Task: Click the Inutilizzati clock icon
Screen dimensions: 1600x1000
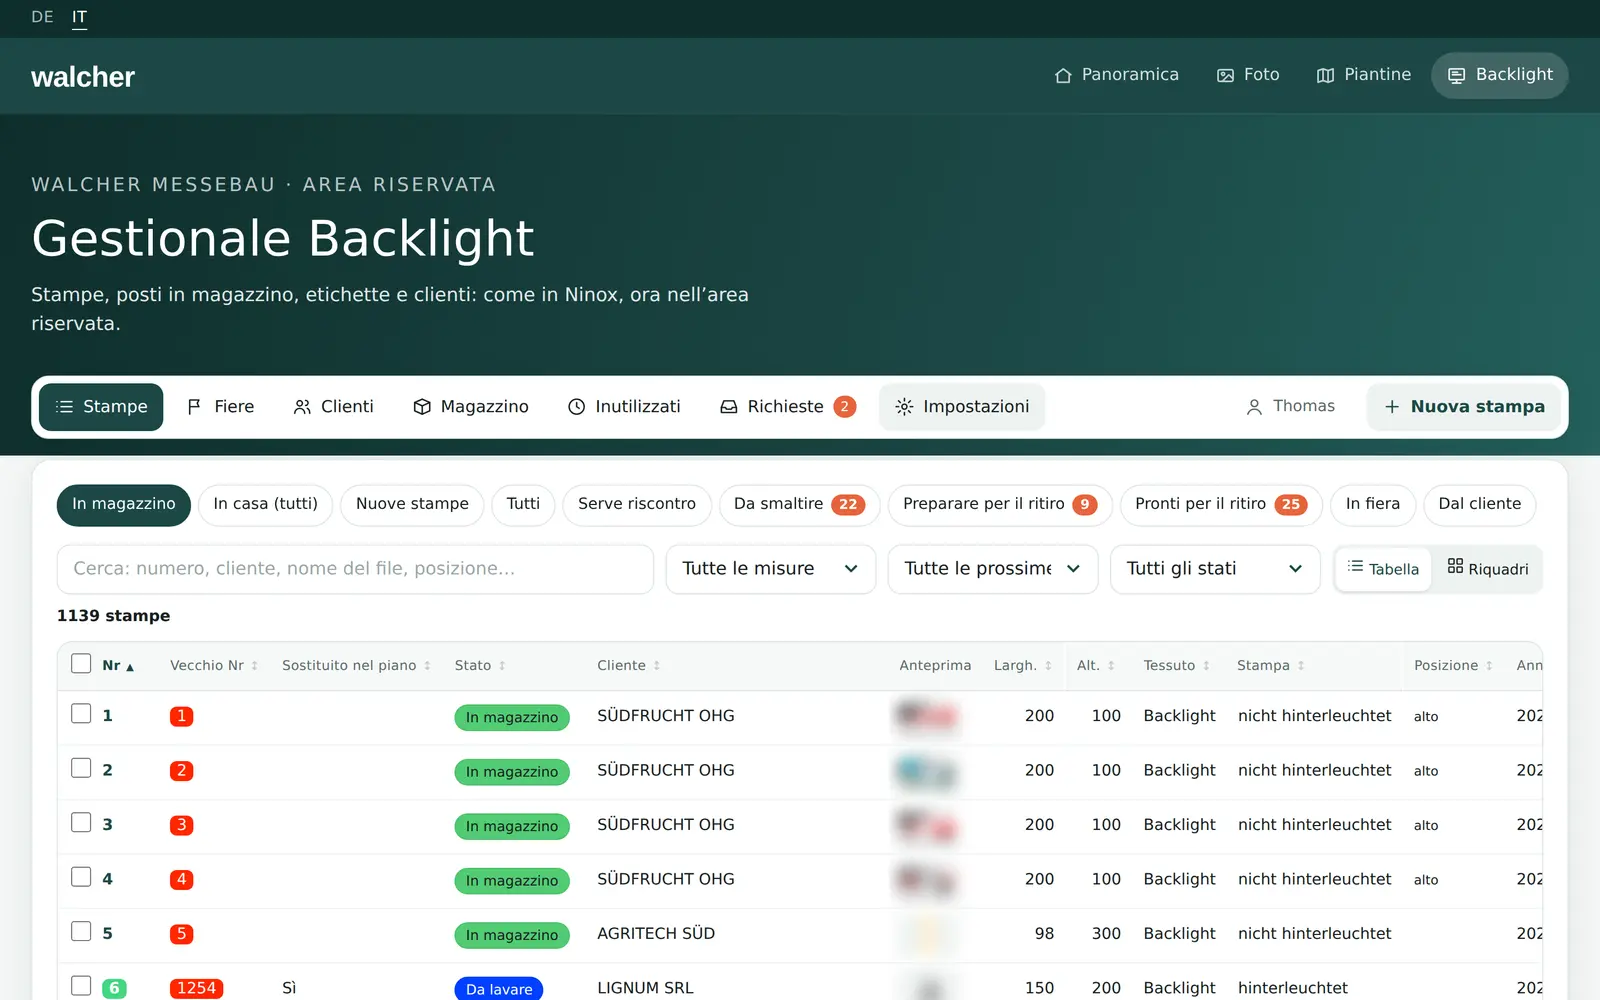Action: coord(577,407)
